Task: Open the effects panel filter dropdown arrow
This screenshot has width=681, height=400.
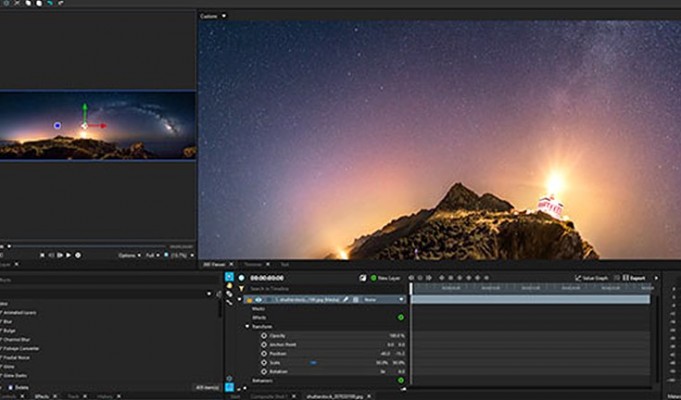Action: pyautogui.click(x=209, y=294)
